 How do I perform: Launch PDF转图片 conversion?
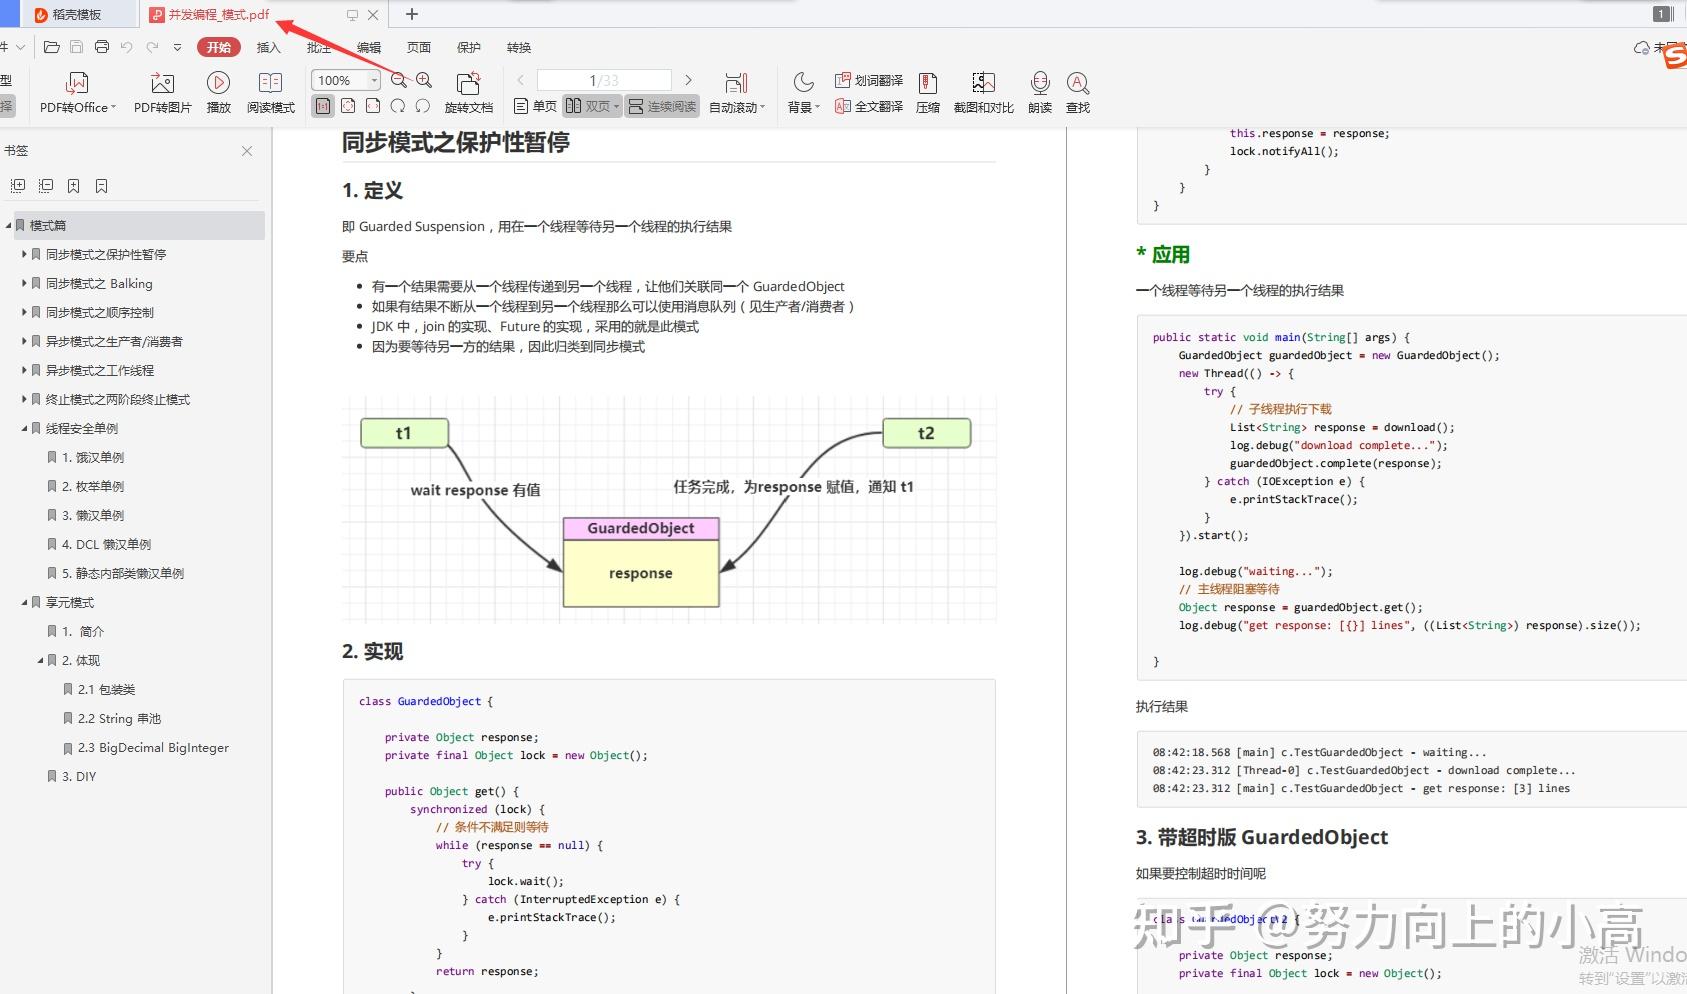point(162,93)
